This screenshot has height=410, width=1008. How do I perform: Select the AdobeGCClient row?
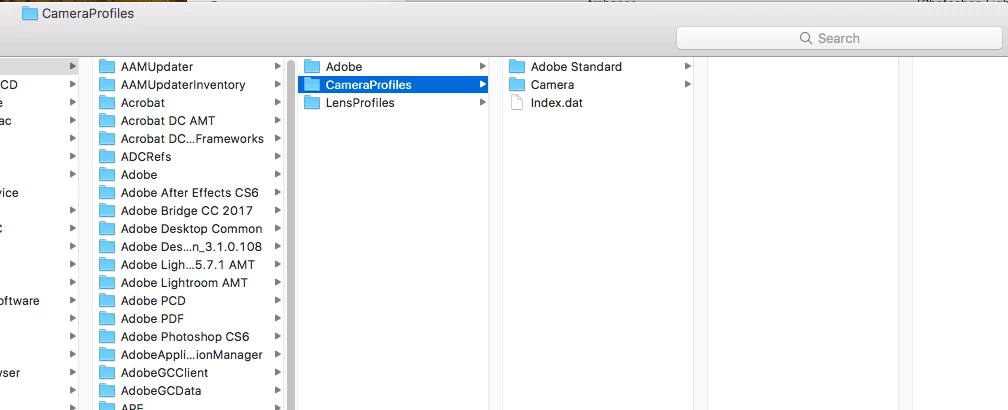(190, 372)
